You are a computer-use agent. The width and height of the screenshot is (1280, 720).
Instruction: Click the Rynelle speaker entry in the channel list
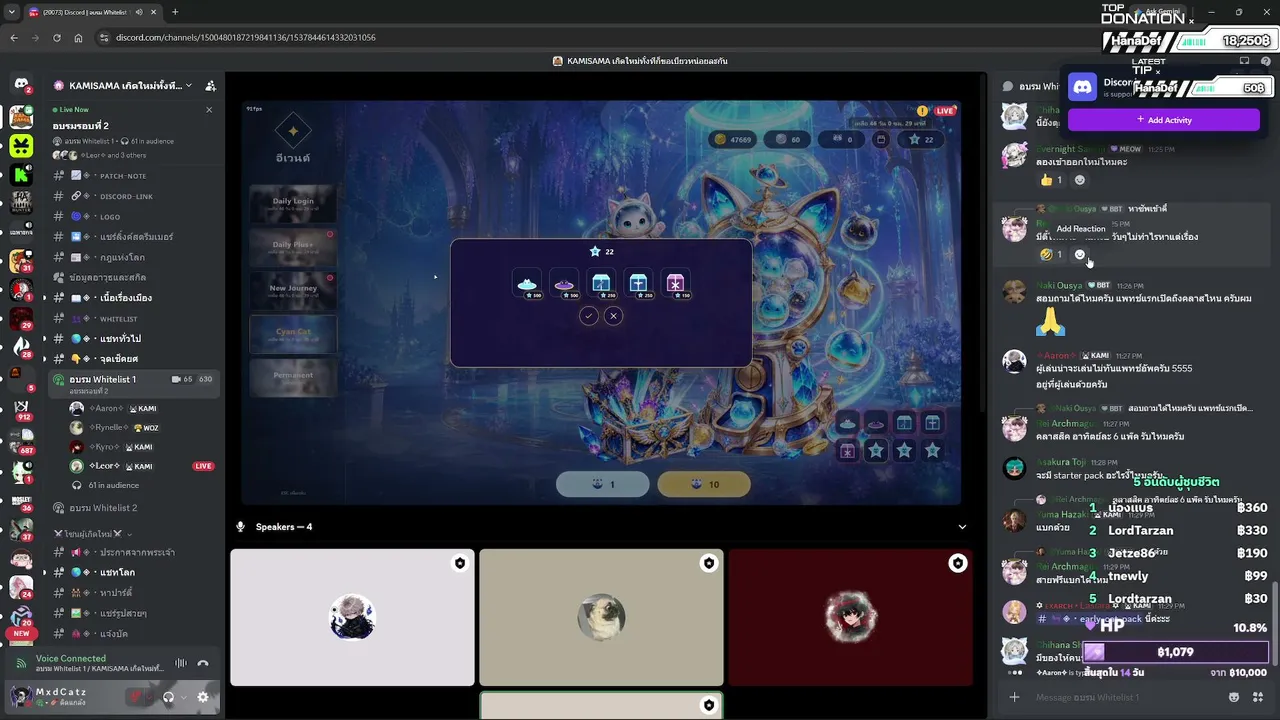point(142,428)
